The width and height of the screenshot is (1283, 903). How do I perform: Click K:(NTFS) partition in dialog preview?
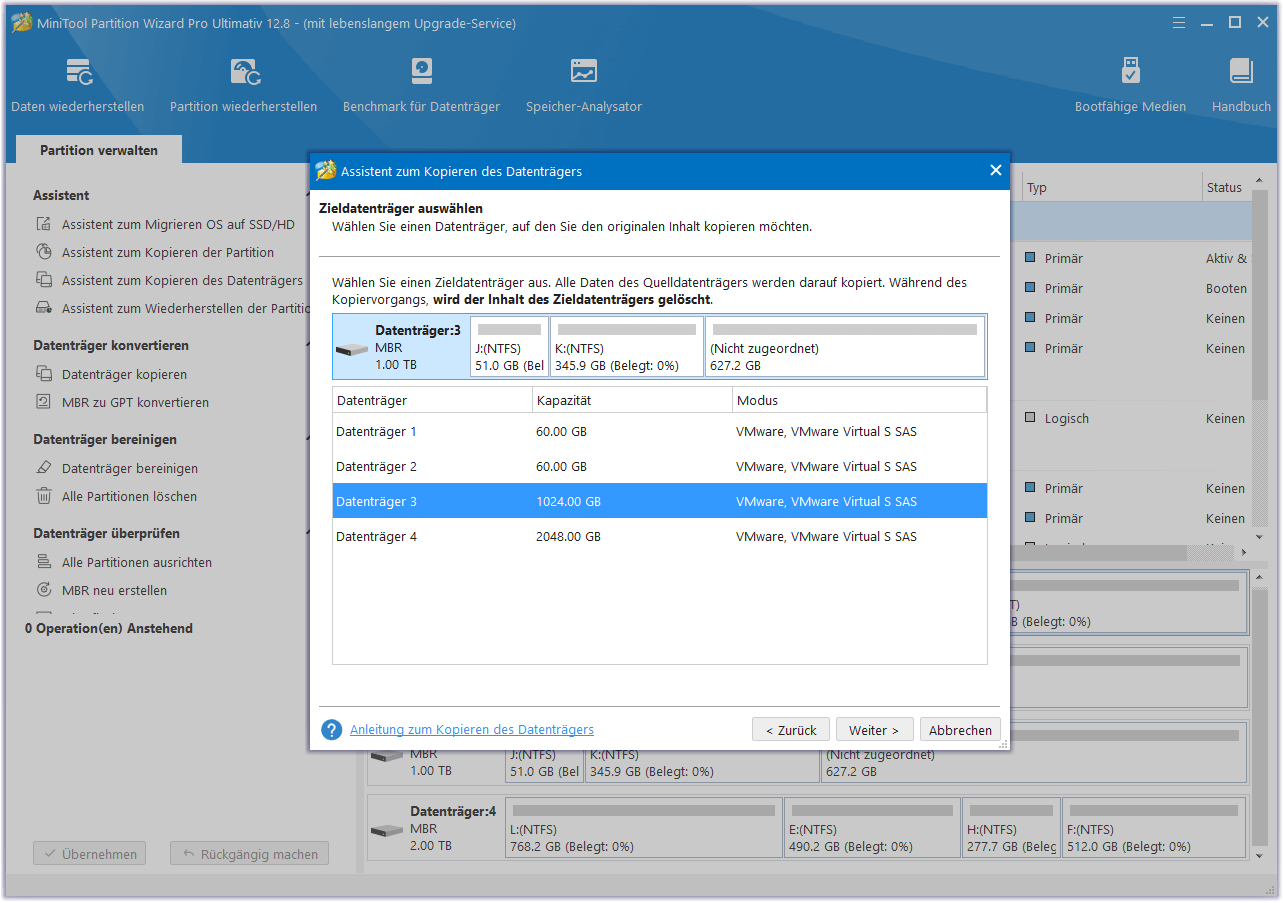(626, 347)
